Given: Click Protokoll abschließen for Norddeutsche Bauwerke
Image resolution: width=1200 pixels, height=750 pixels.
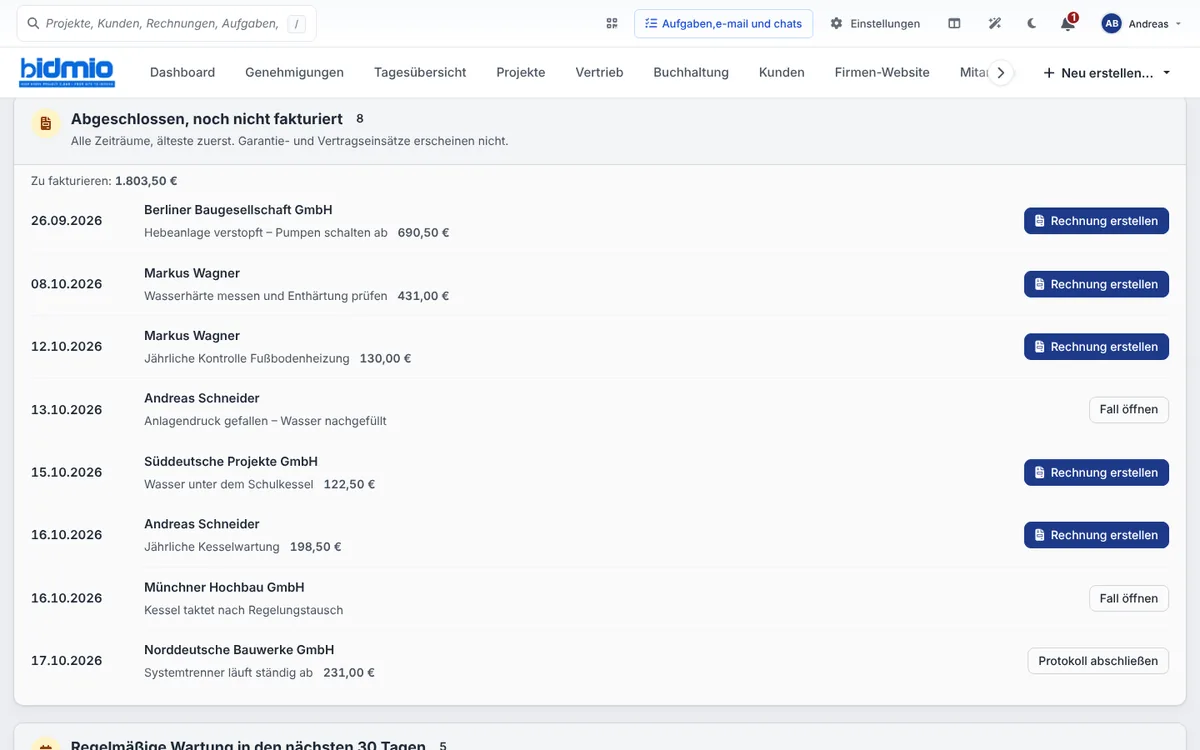Looking at the screenshot, I should click(x=1098, y=661).
